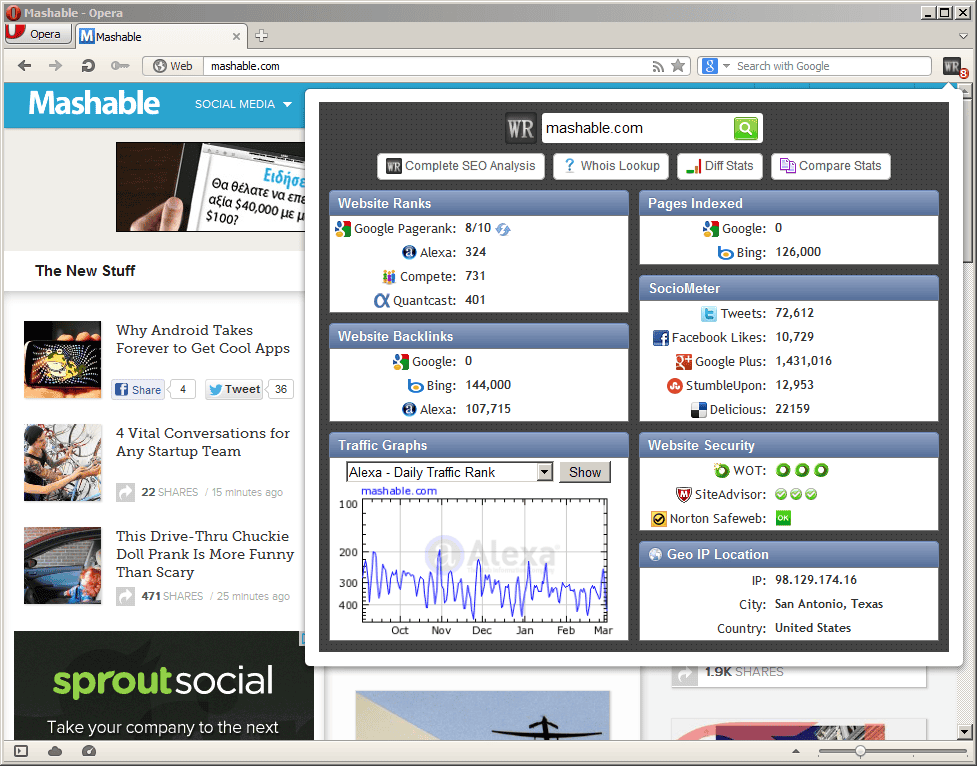Click the SiteAdvisor shield icon

click(x=684, y=494)
